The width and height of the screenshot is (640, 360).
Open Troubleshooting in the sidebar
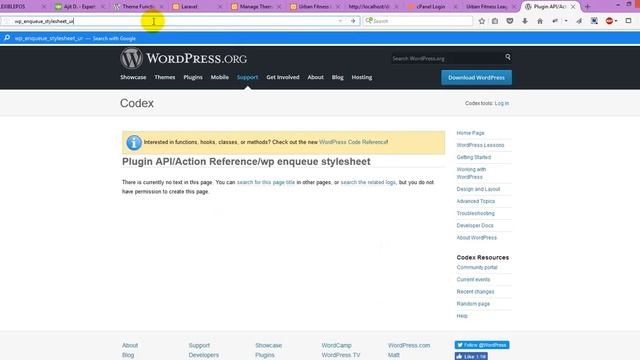point(476,213)
